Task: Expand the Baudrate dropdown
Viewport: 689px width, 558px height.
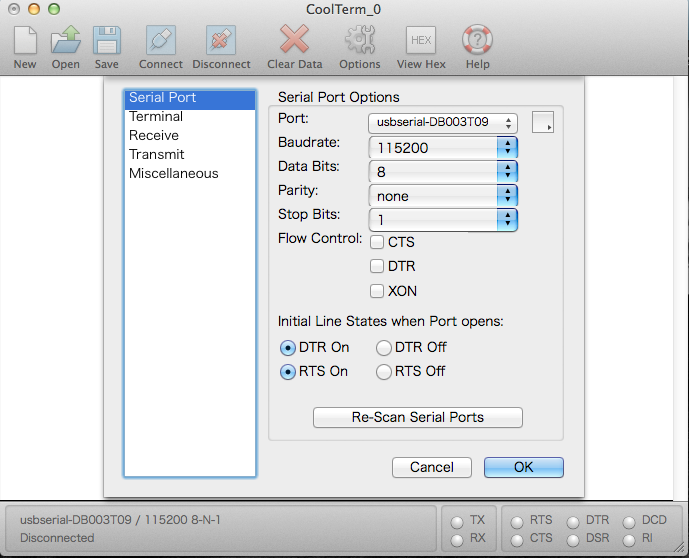Action: coord(442,147)
